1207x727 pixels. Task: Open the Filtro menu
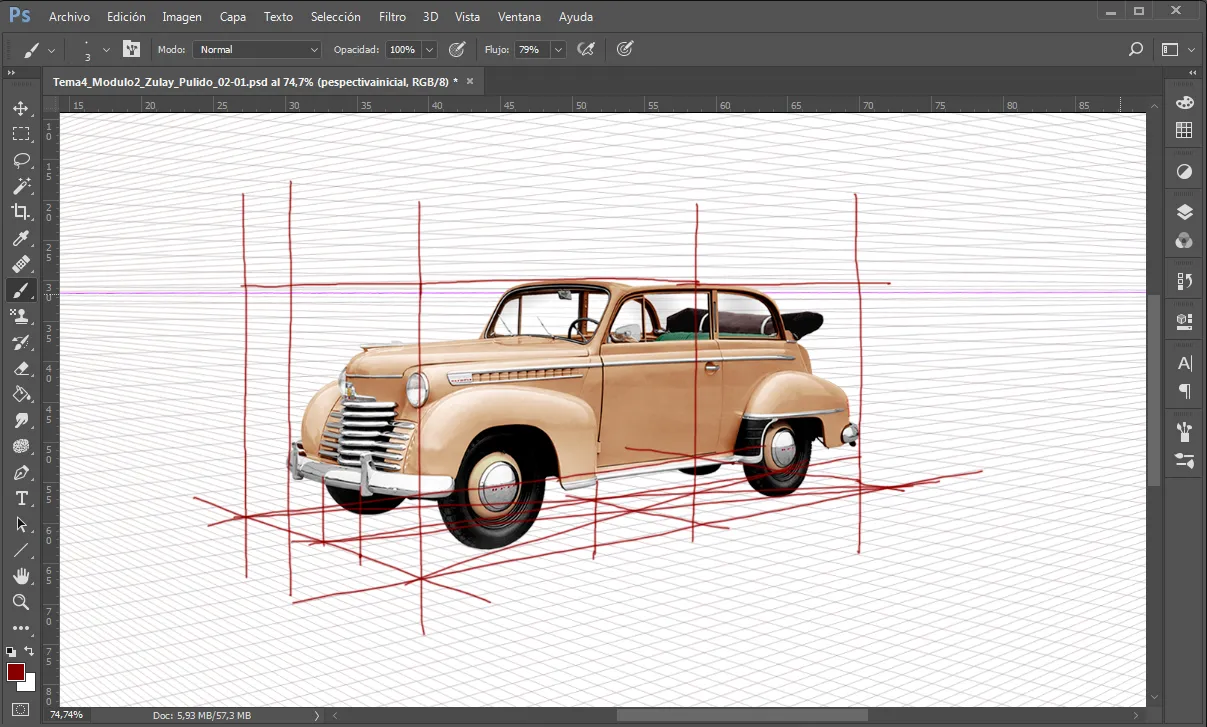[393, 17]
